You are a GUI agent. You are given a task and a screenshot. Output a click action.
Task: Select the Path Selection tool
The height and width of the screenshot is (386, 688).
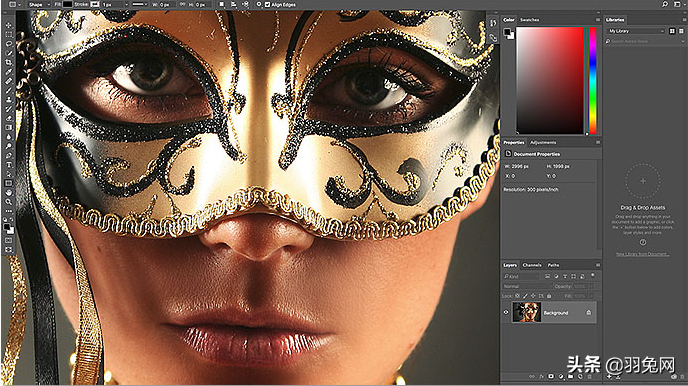pyautogui.click(x=8, y=174)
